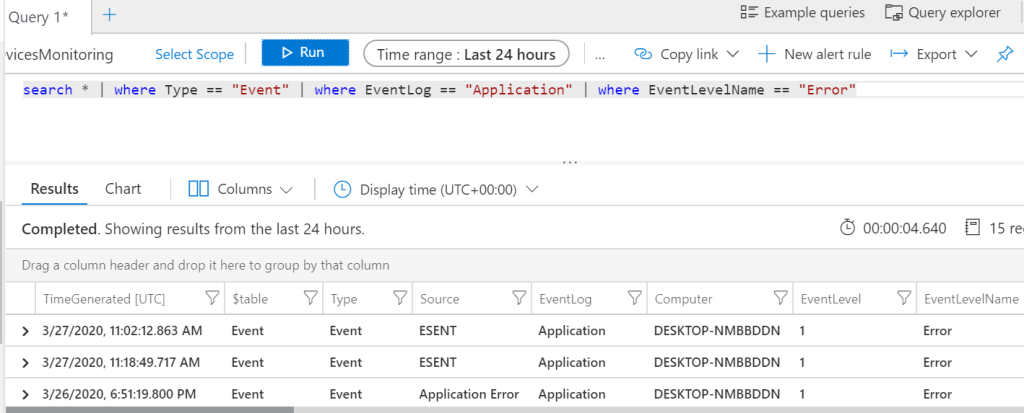The width and height of the screenshot is (1024, 413).
Task: Open filter for EventLog column
Action: [x=634, y=298]
